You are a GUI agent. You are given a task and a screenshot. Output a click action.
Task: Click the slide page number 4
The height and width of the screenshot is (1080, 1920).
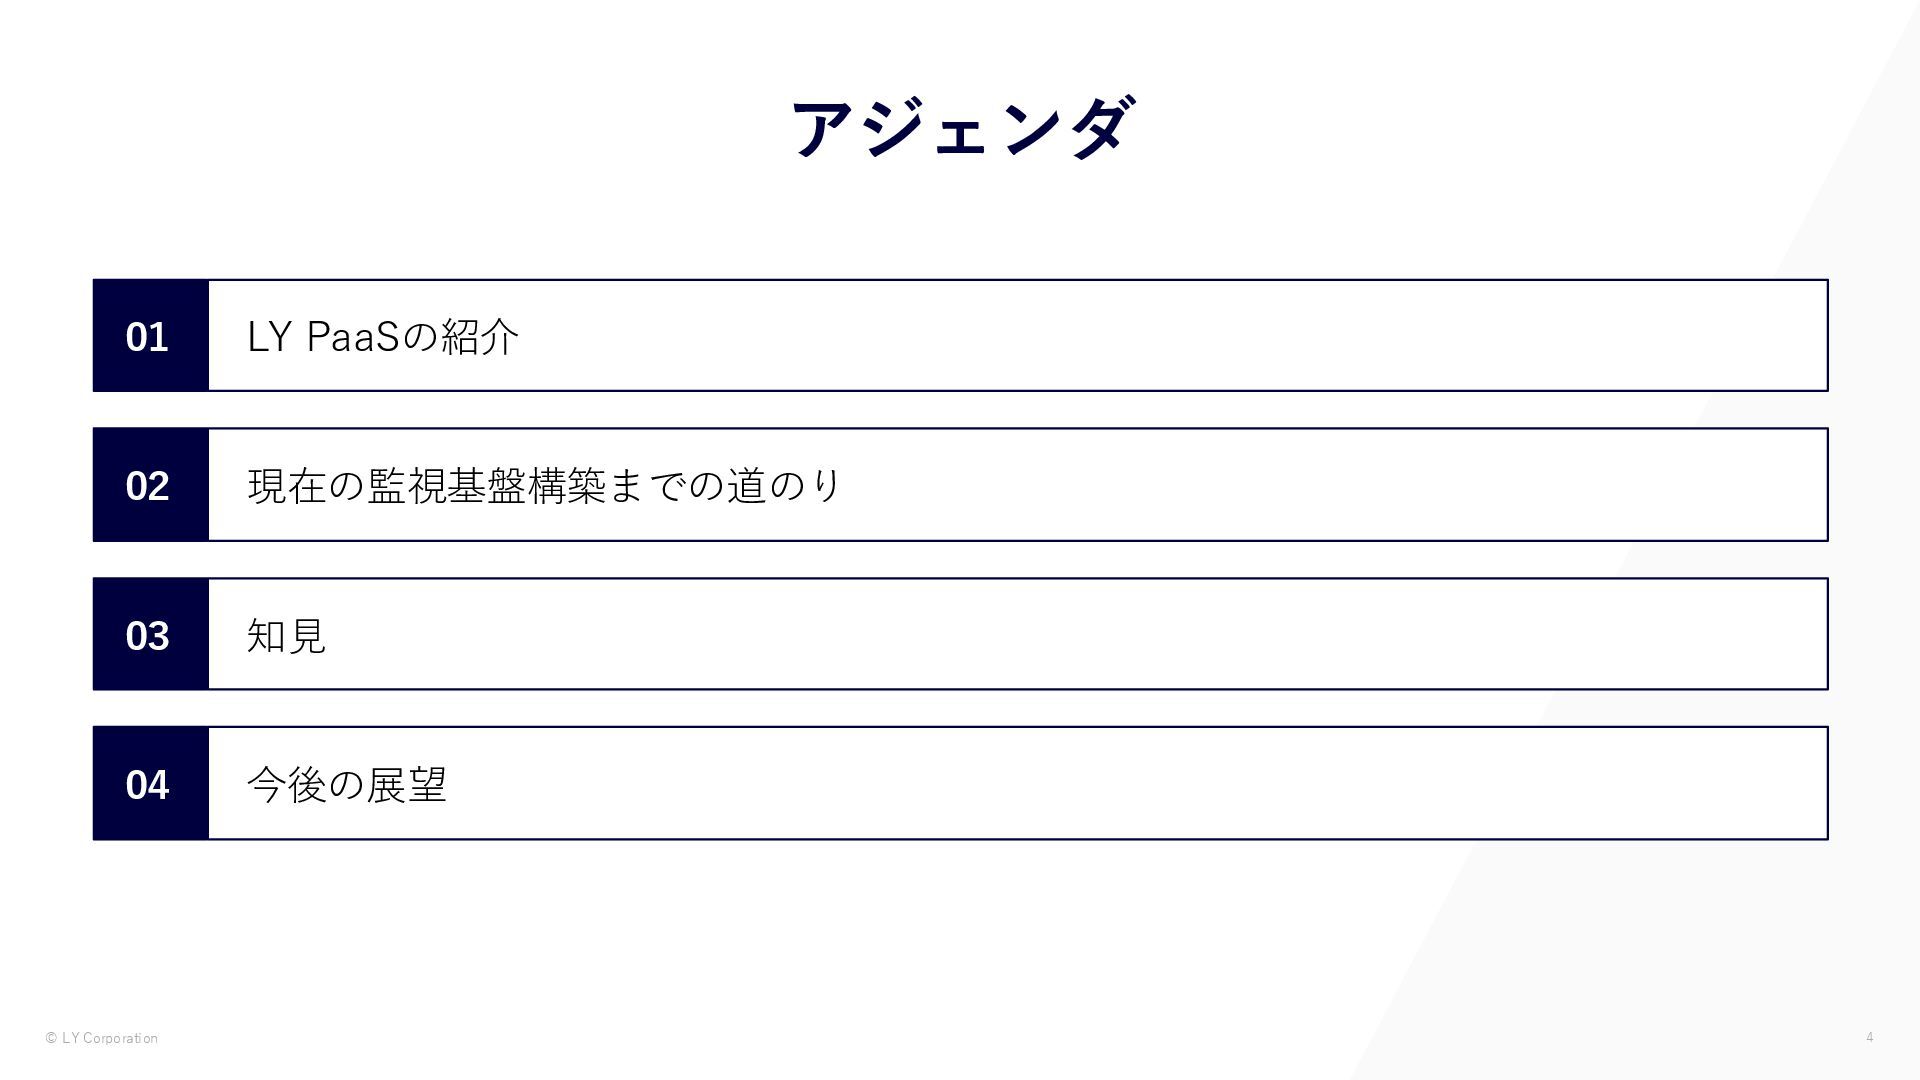click(1869, 1037)
